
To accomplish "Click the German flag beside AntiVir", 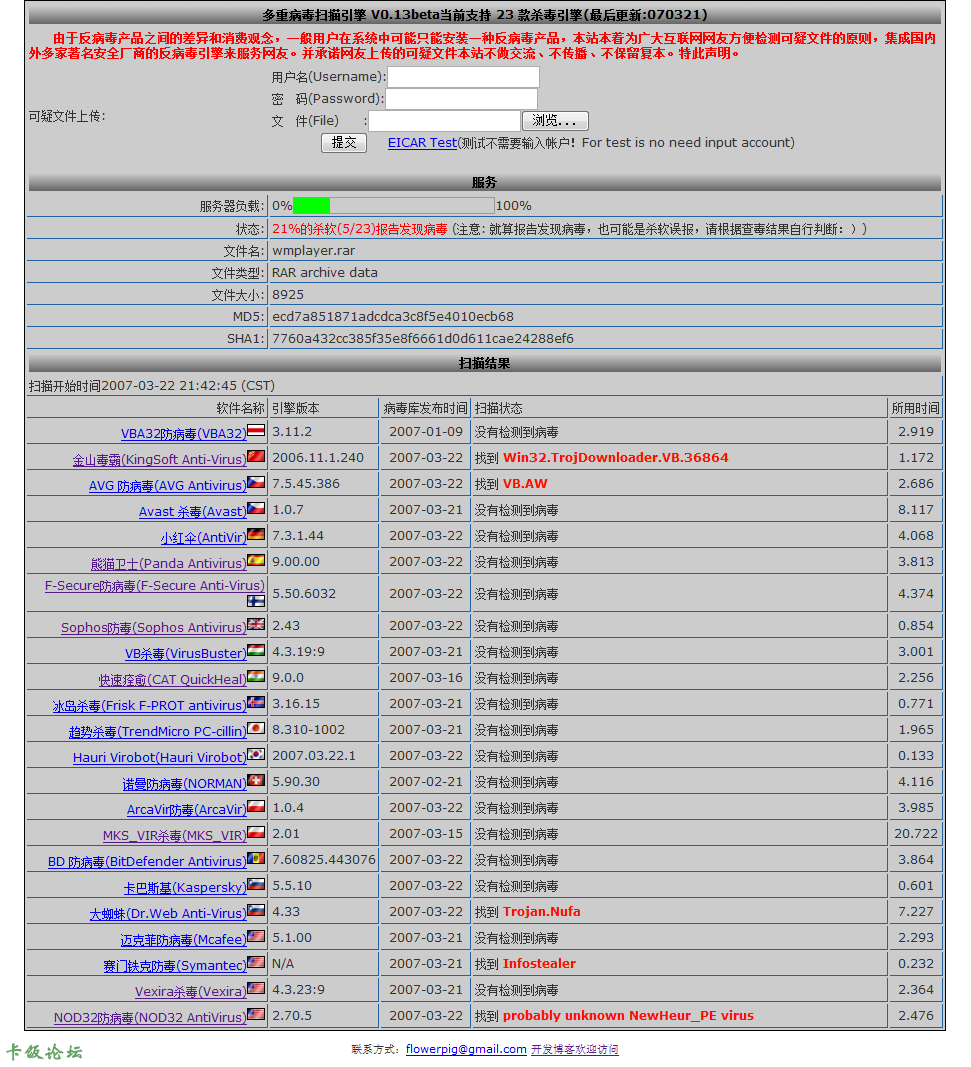I will (x=256, y=534).
